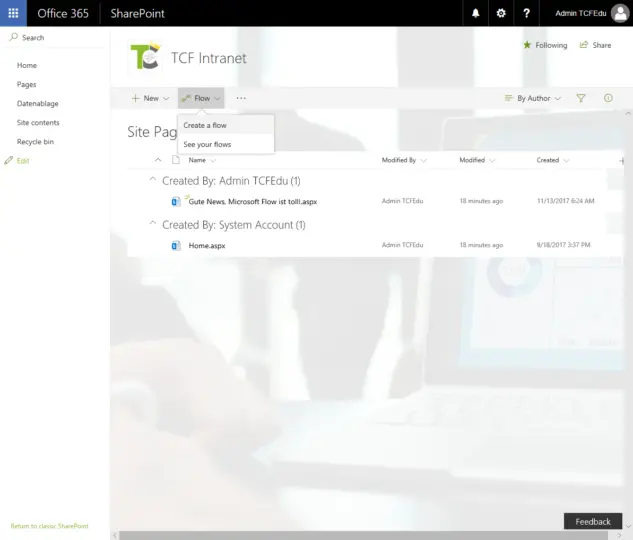Open the New dropdown menu
The height and width of the screenshot is (540, 633).
pos(150,98)
